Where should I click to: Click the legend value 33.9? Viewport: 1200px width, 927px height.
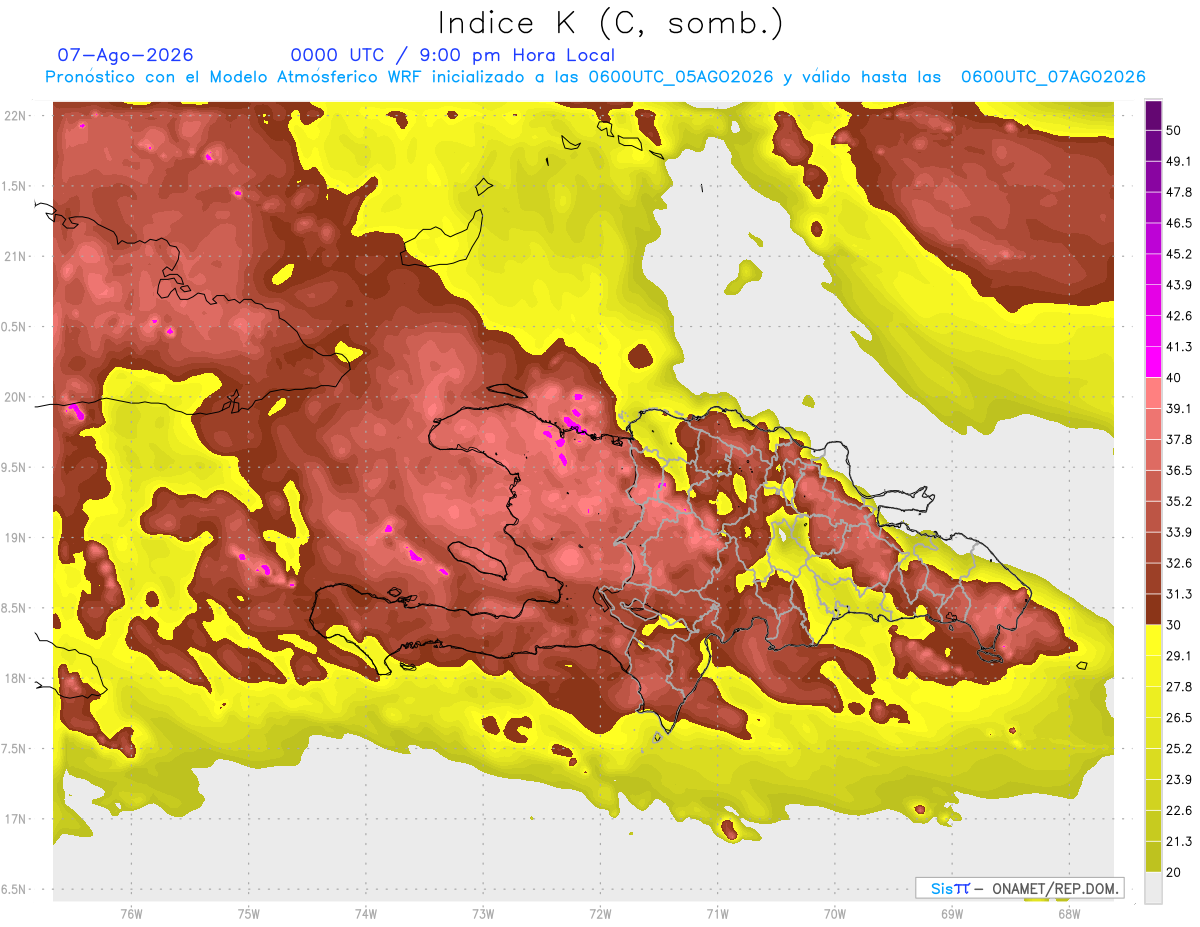pyautogui.click(x=1179, y=532)
